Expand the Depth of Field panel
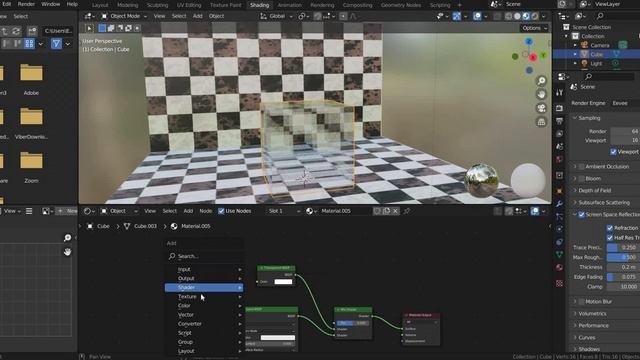Image resolution: width=640 pixels, height=360 pixels. [x=594, y=190]
